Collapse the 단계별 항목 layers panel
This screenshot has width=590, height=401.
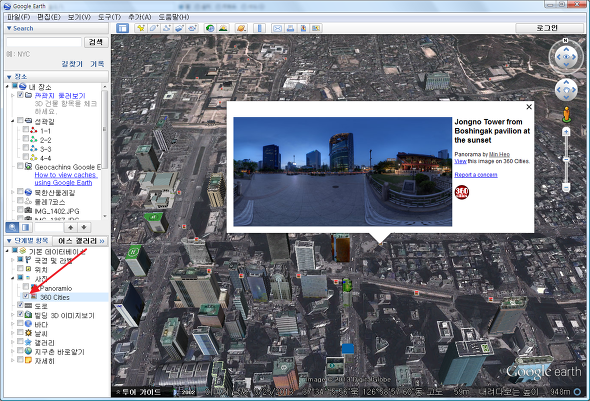[x=9, y=241]
